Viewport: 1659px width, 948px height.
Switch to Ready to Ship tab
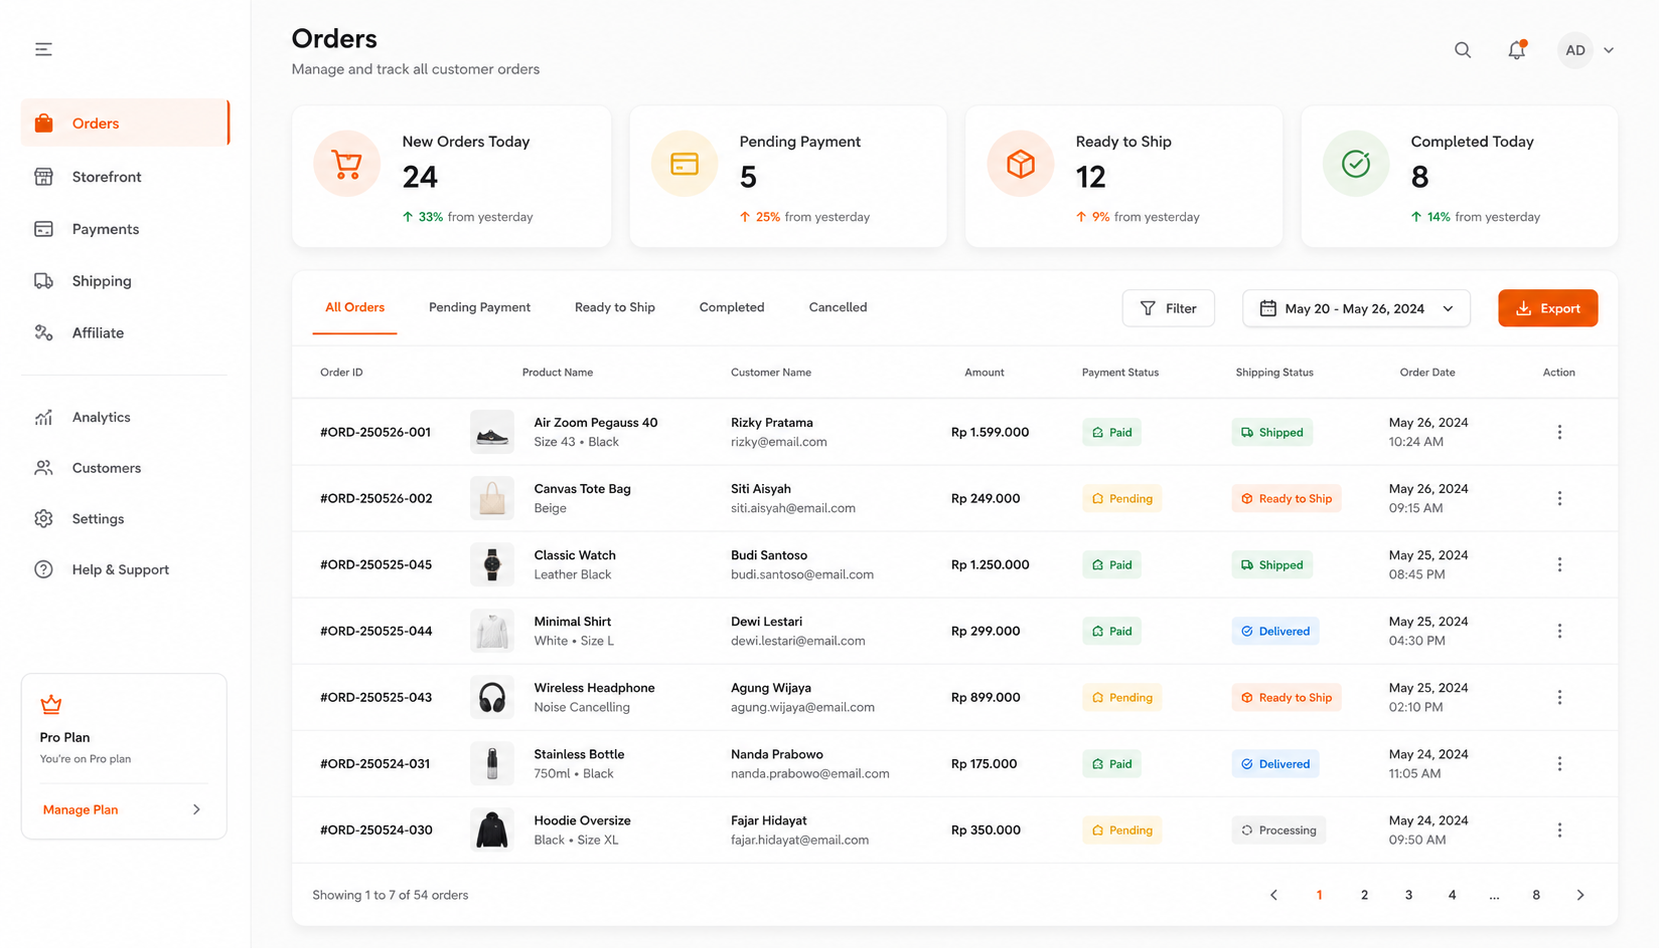(615, 308)
